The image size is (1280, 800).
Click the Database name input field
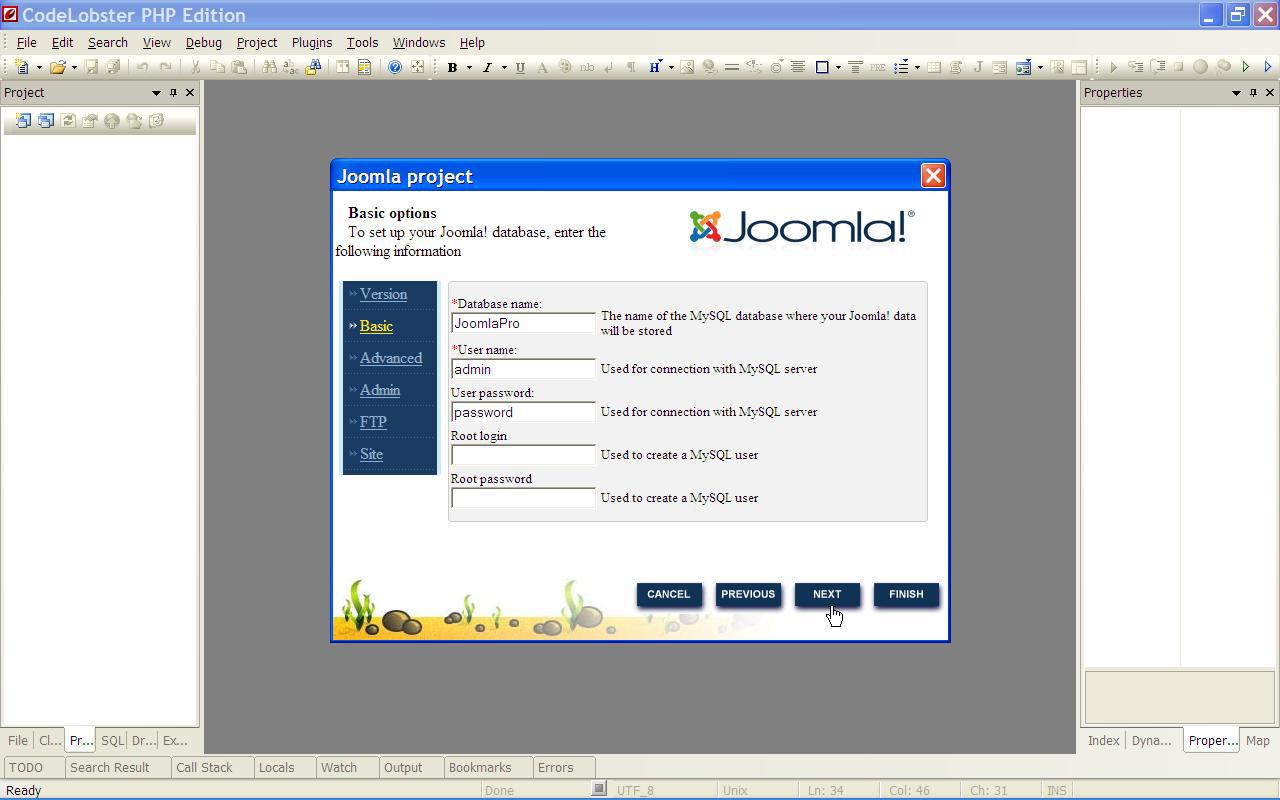coord(523,323)
